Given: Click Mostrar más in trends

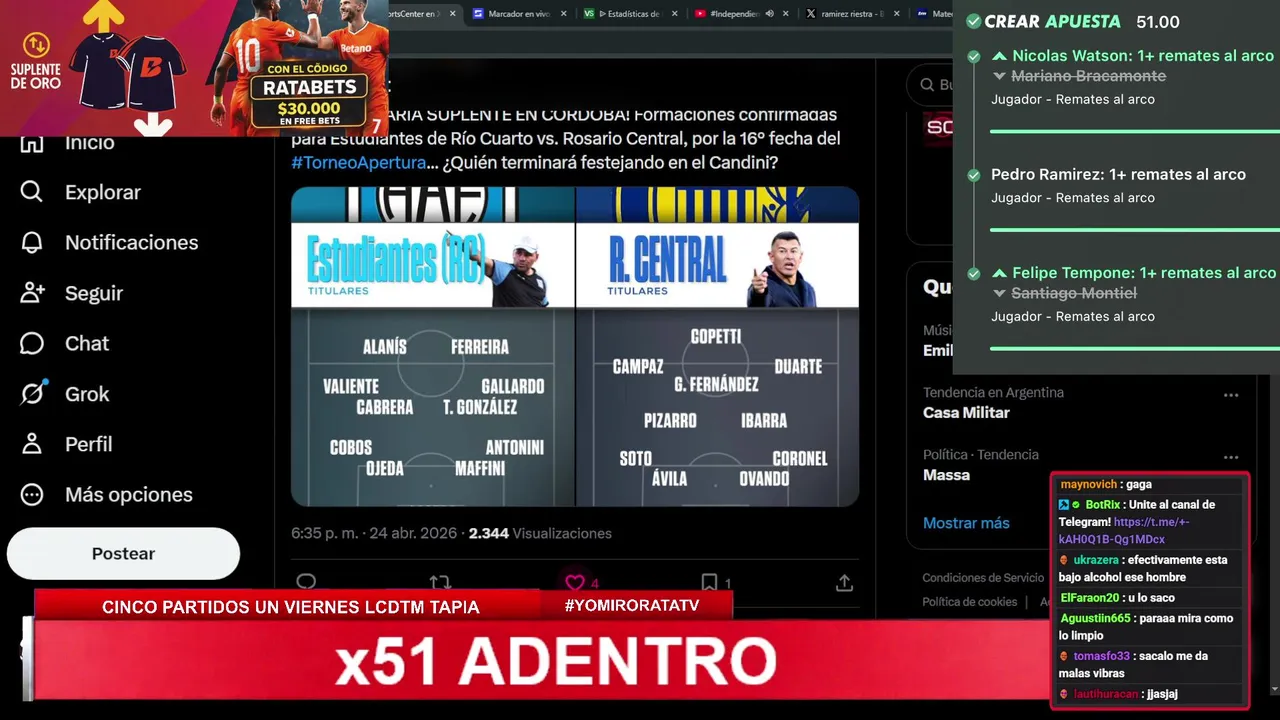Looking at the screenshot, I should pyautogui.click(x=966, y=523).
